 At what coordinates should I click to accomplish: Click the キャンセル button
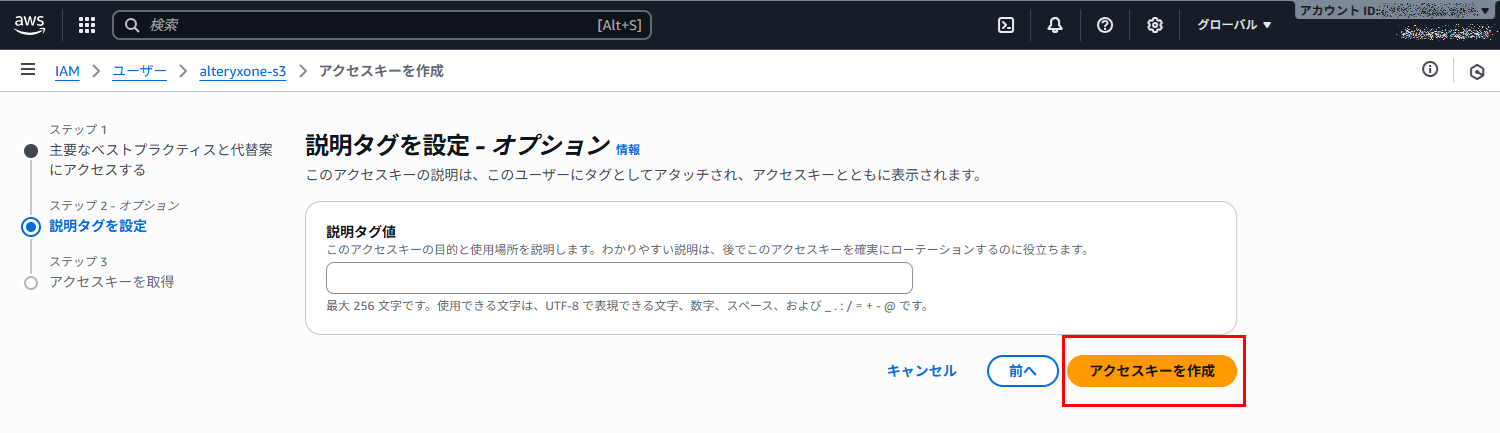coord(921,371)
